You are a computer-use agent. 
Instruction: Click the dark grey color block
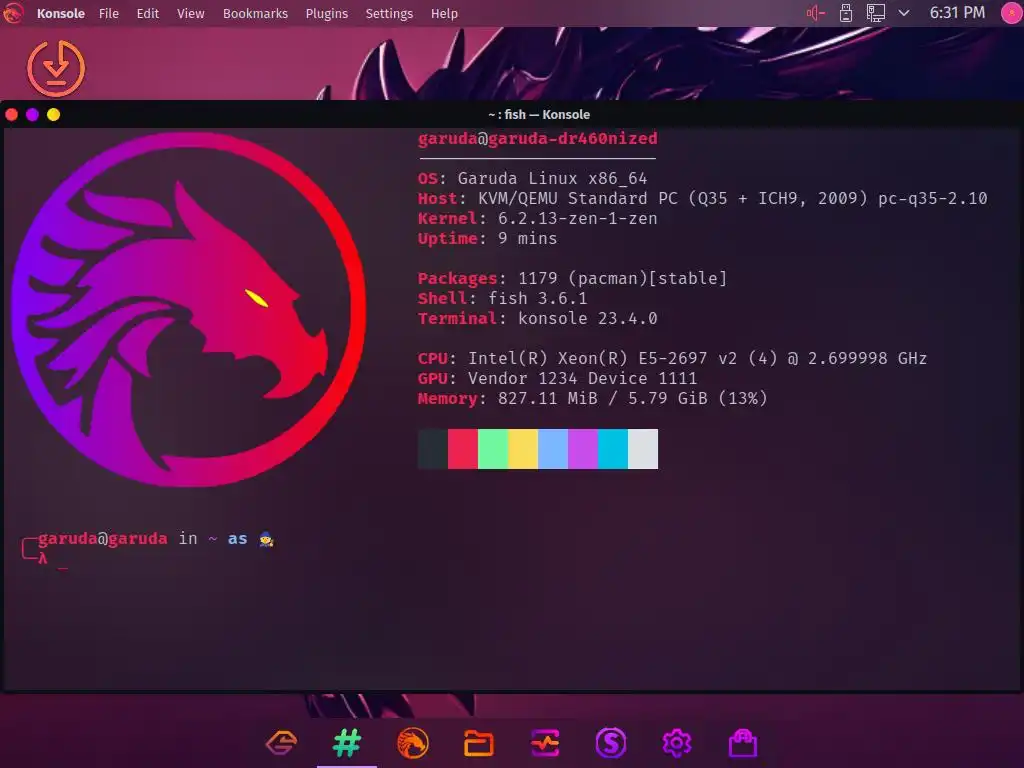[433, 449]
